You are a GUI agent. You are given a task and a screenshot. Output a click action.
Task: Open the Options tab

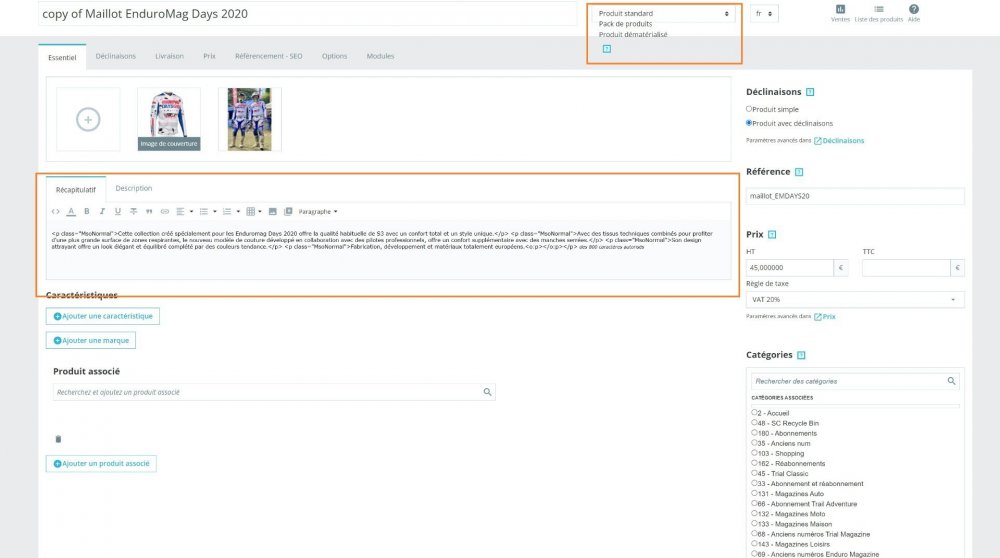pos(334,56)
